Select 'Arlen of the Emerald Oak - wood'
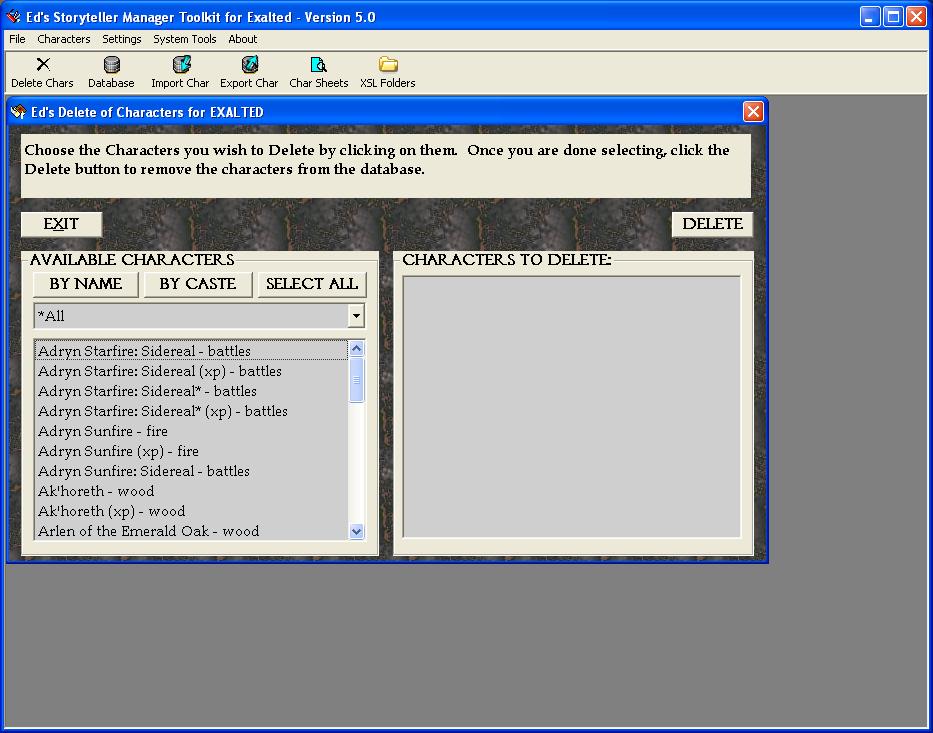This screenshot has height=733, width=933. click(191, 531)
